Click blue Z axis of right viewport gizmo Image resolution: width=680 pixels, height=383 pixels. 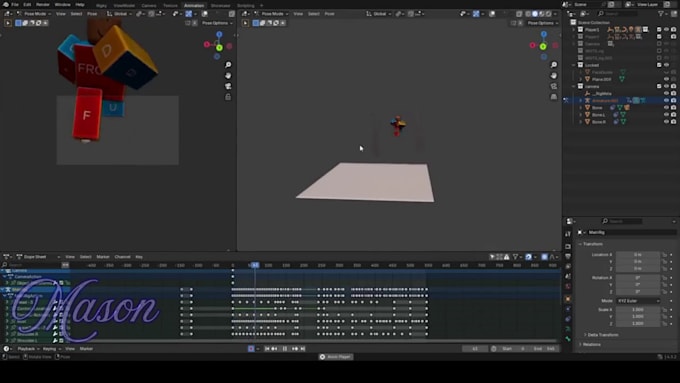click(x=544, y=34)
